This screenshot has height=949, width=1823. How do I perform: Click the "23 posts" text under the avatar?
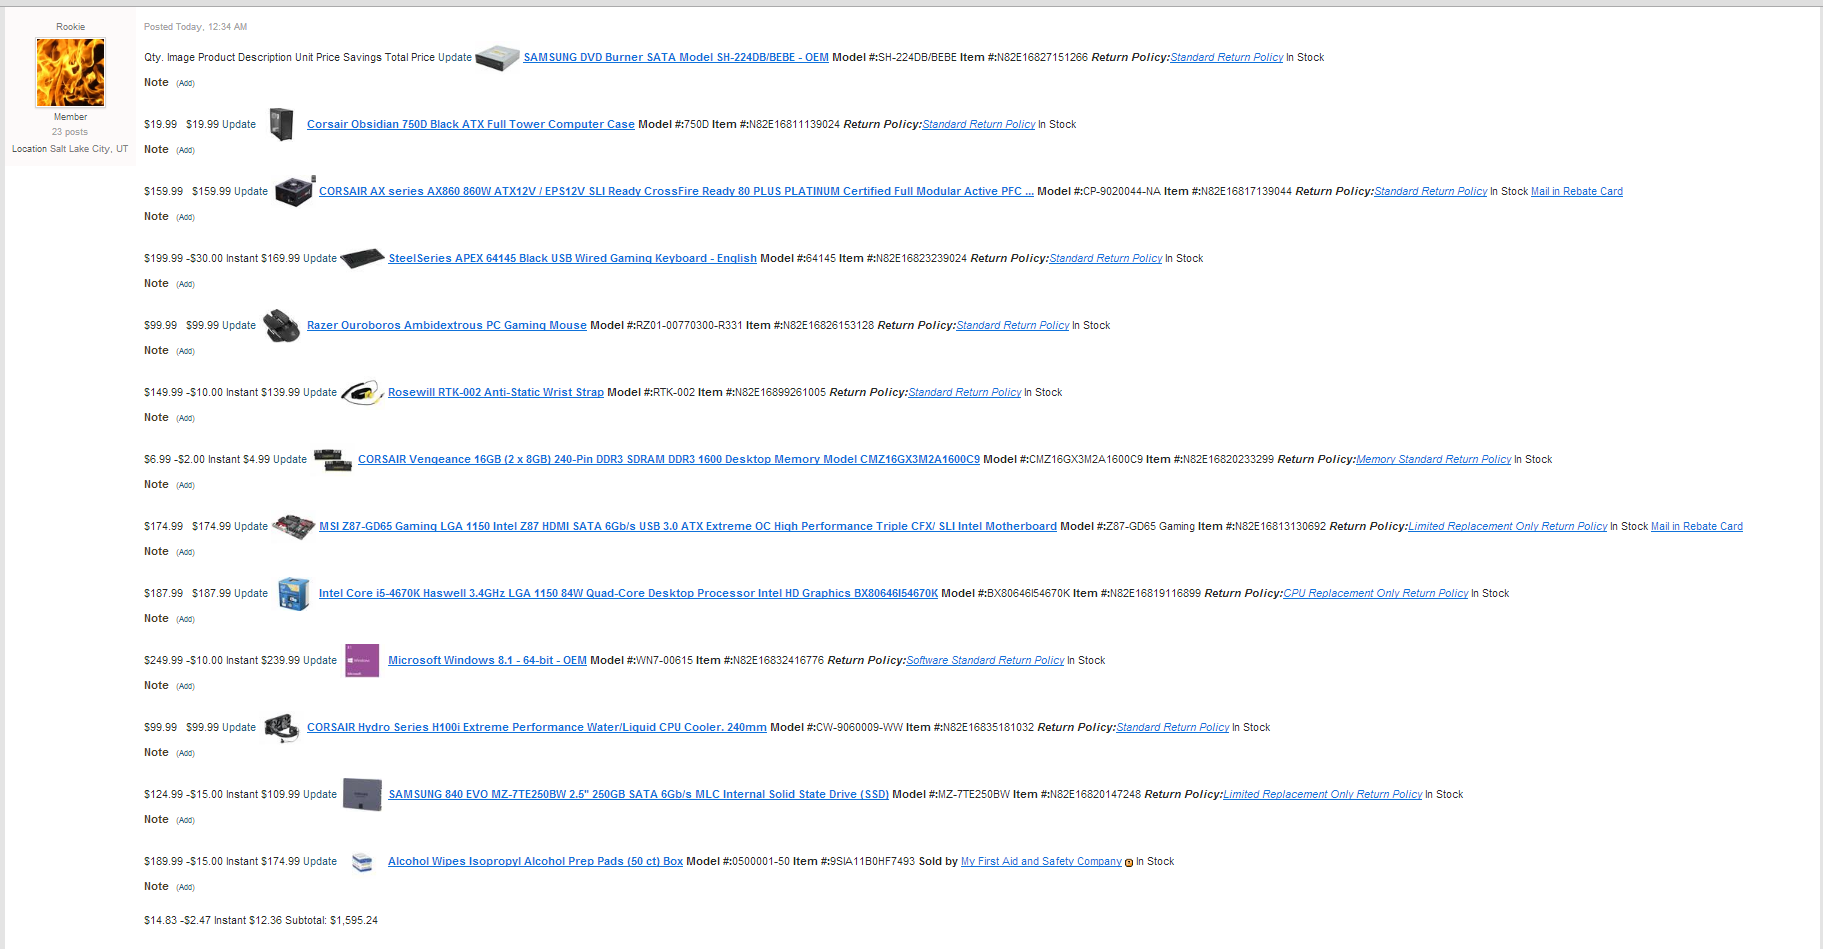click(x=70, y=132)
